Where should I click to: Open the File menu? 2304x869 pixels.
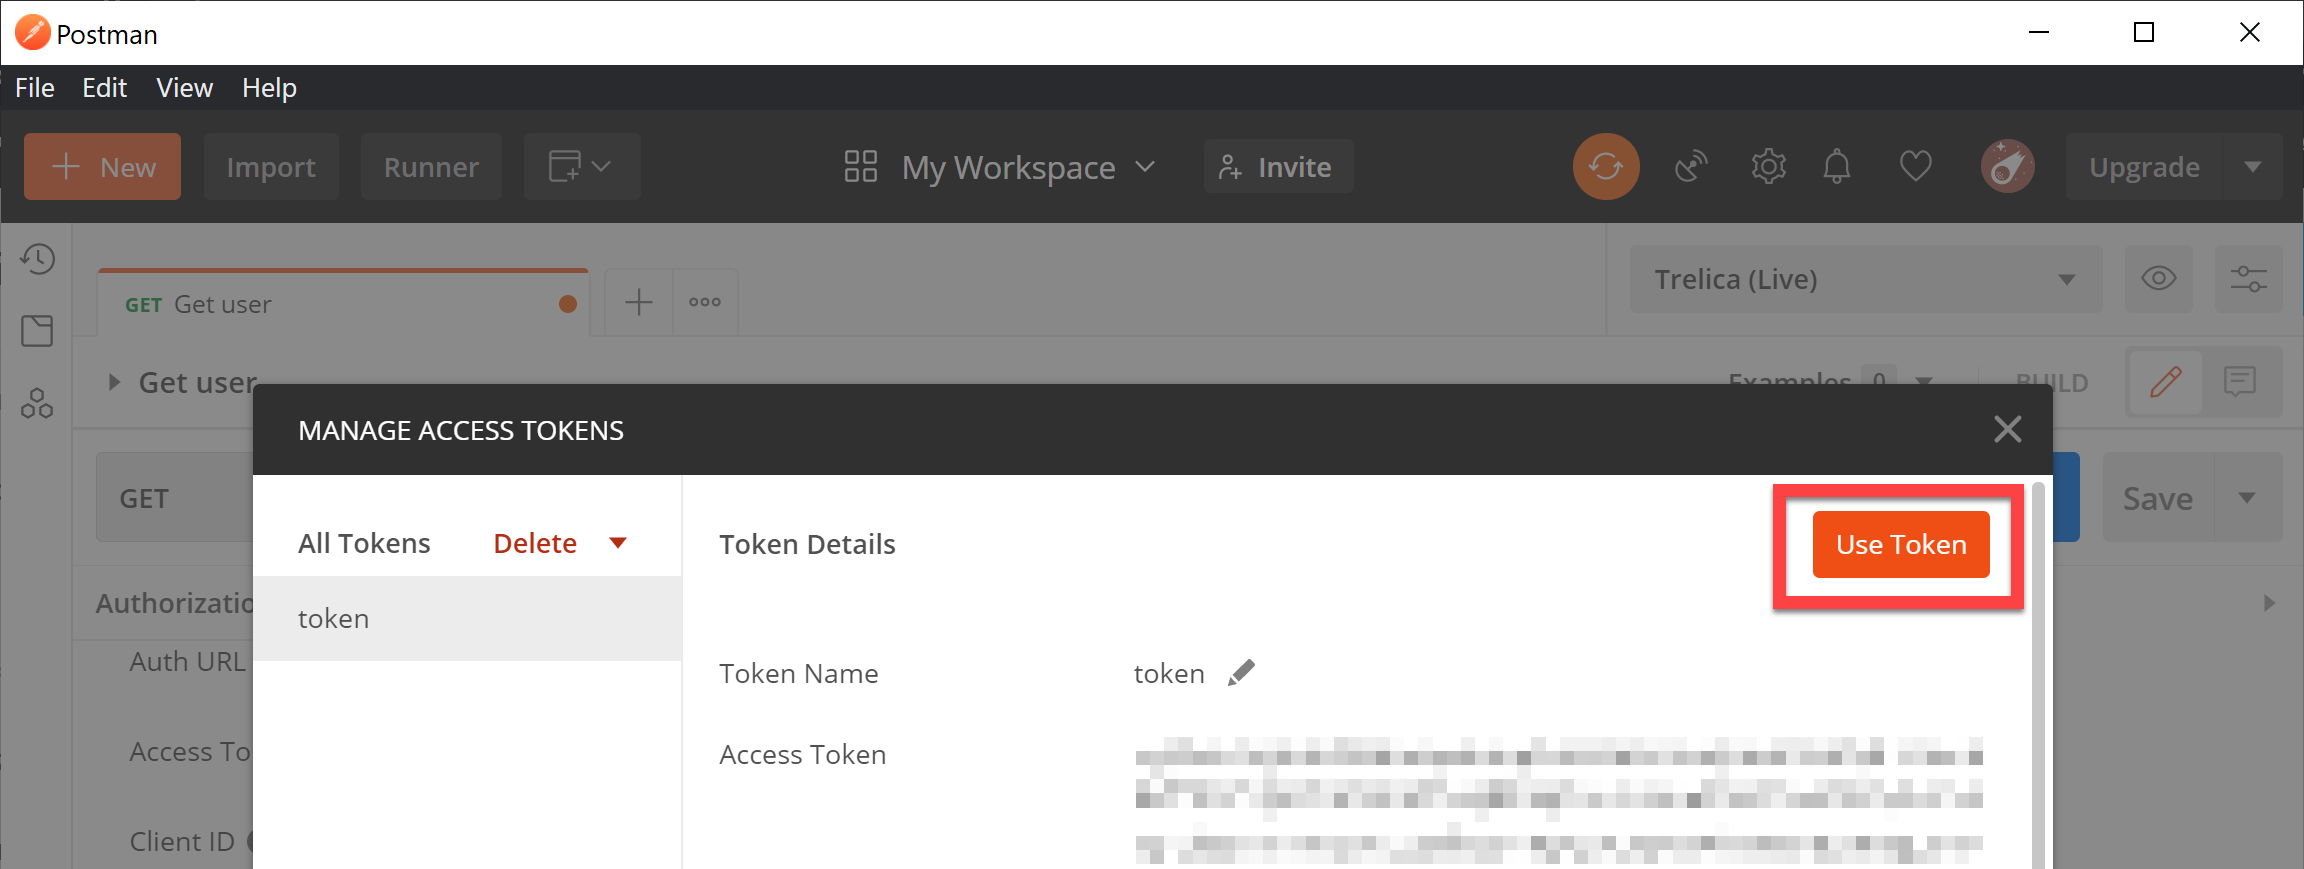pyautogui.click(x=35, y=88)
